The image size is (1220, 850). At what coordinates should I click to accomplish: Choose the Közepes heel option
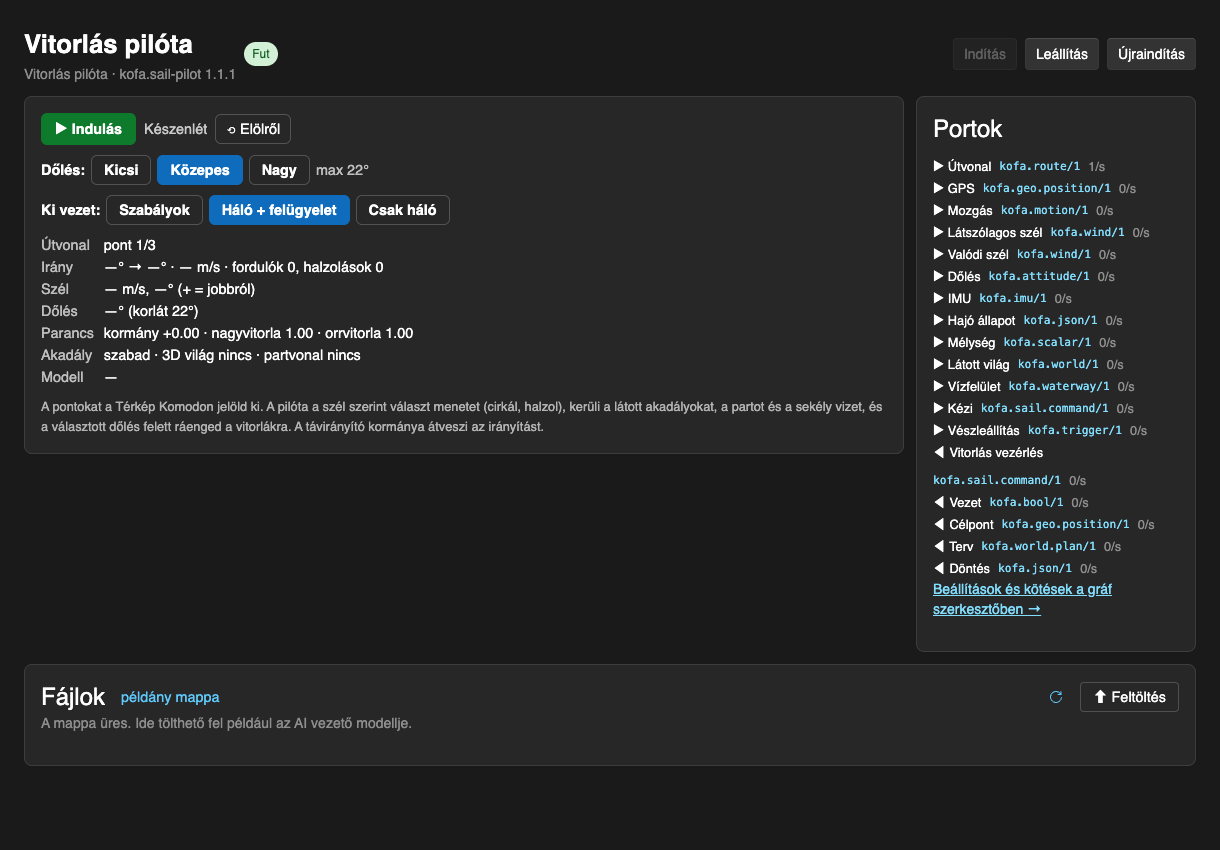pos(200,170)
